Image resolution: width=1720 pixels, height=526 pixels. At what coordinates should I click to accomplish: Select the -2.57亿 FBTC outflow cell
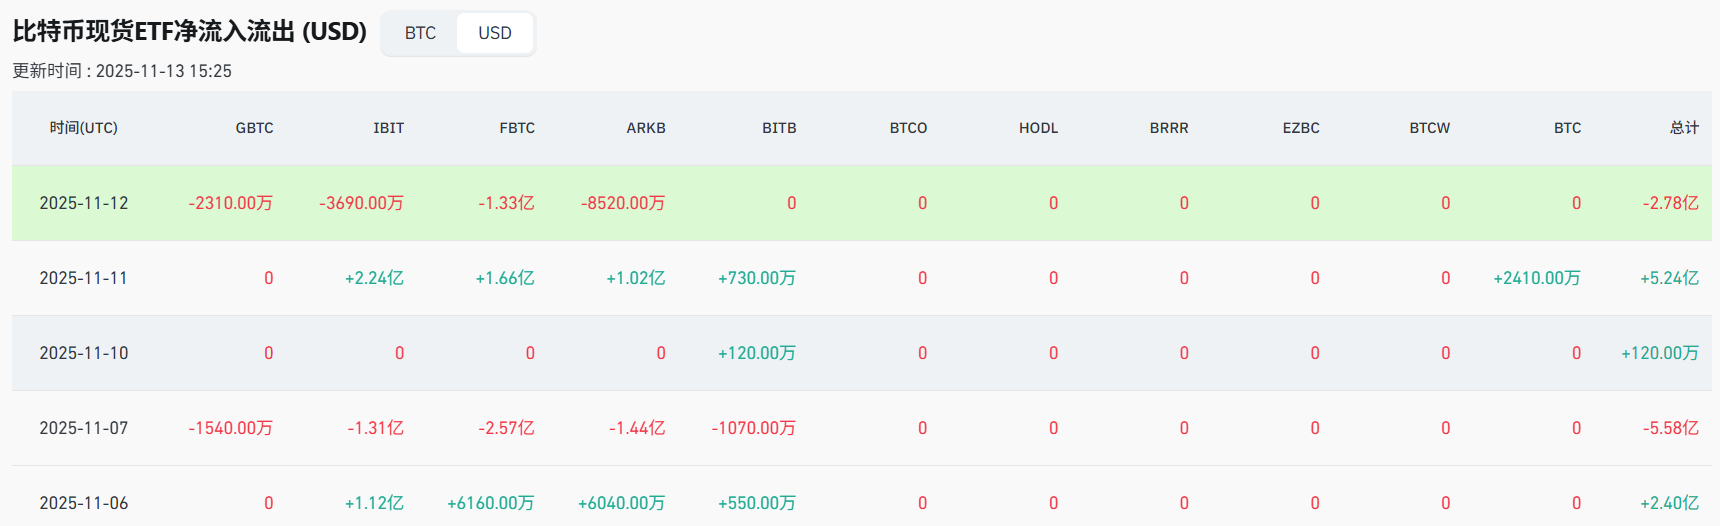(x=506, y=428)
